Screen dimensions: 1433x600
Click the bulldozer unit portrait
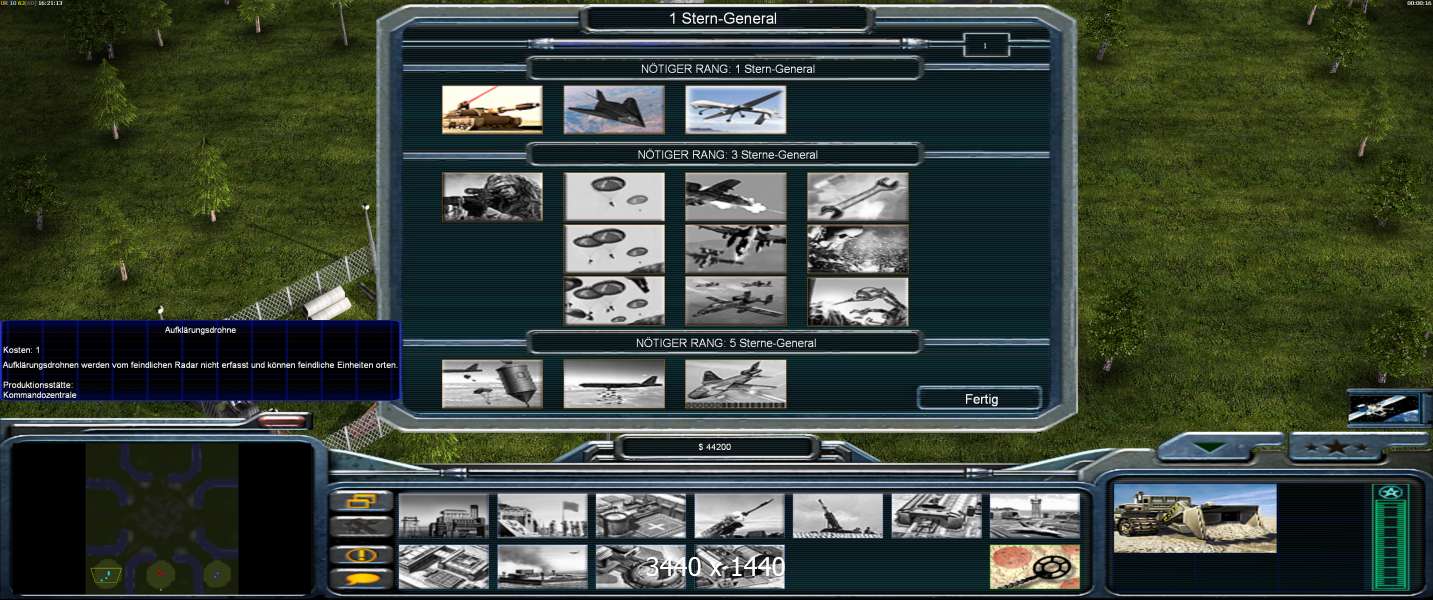coord(1194,518)
